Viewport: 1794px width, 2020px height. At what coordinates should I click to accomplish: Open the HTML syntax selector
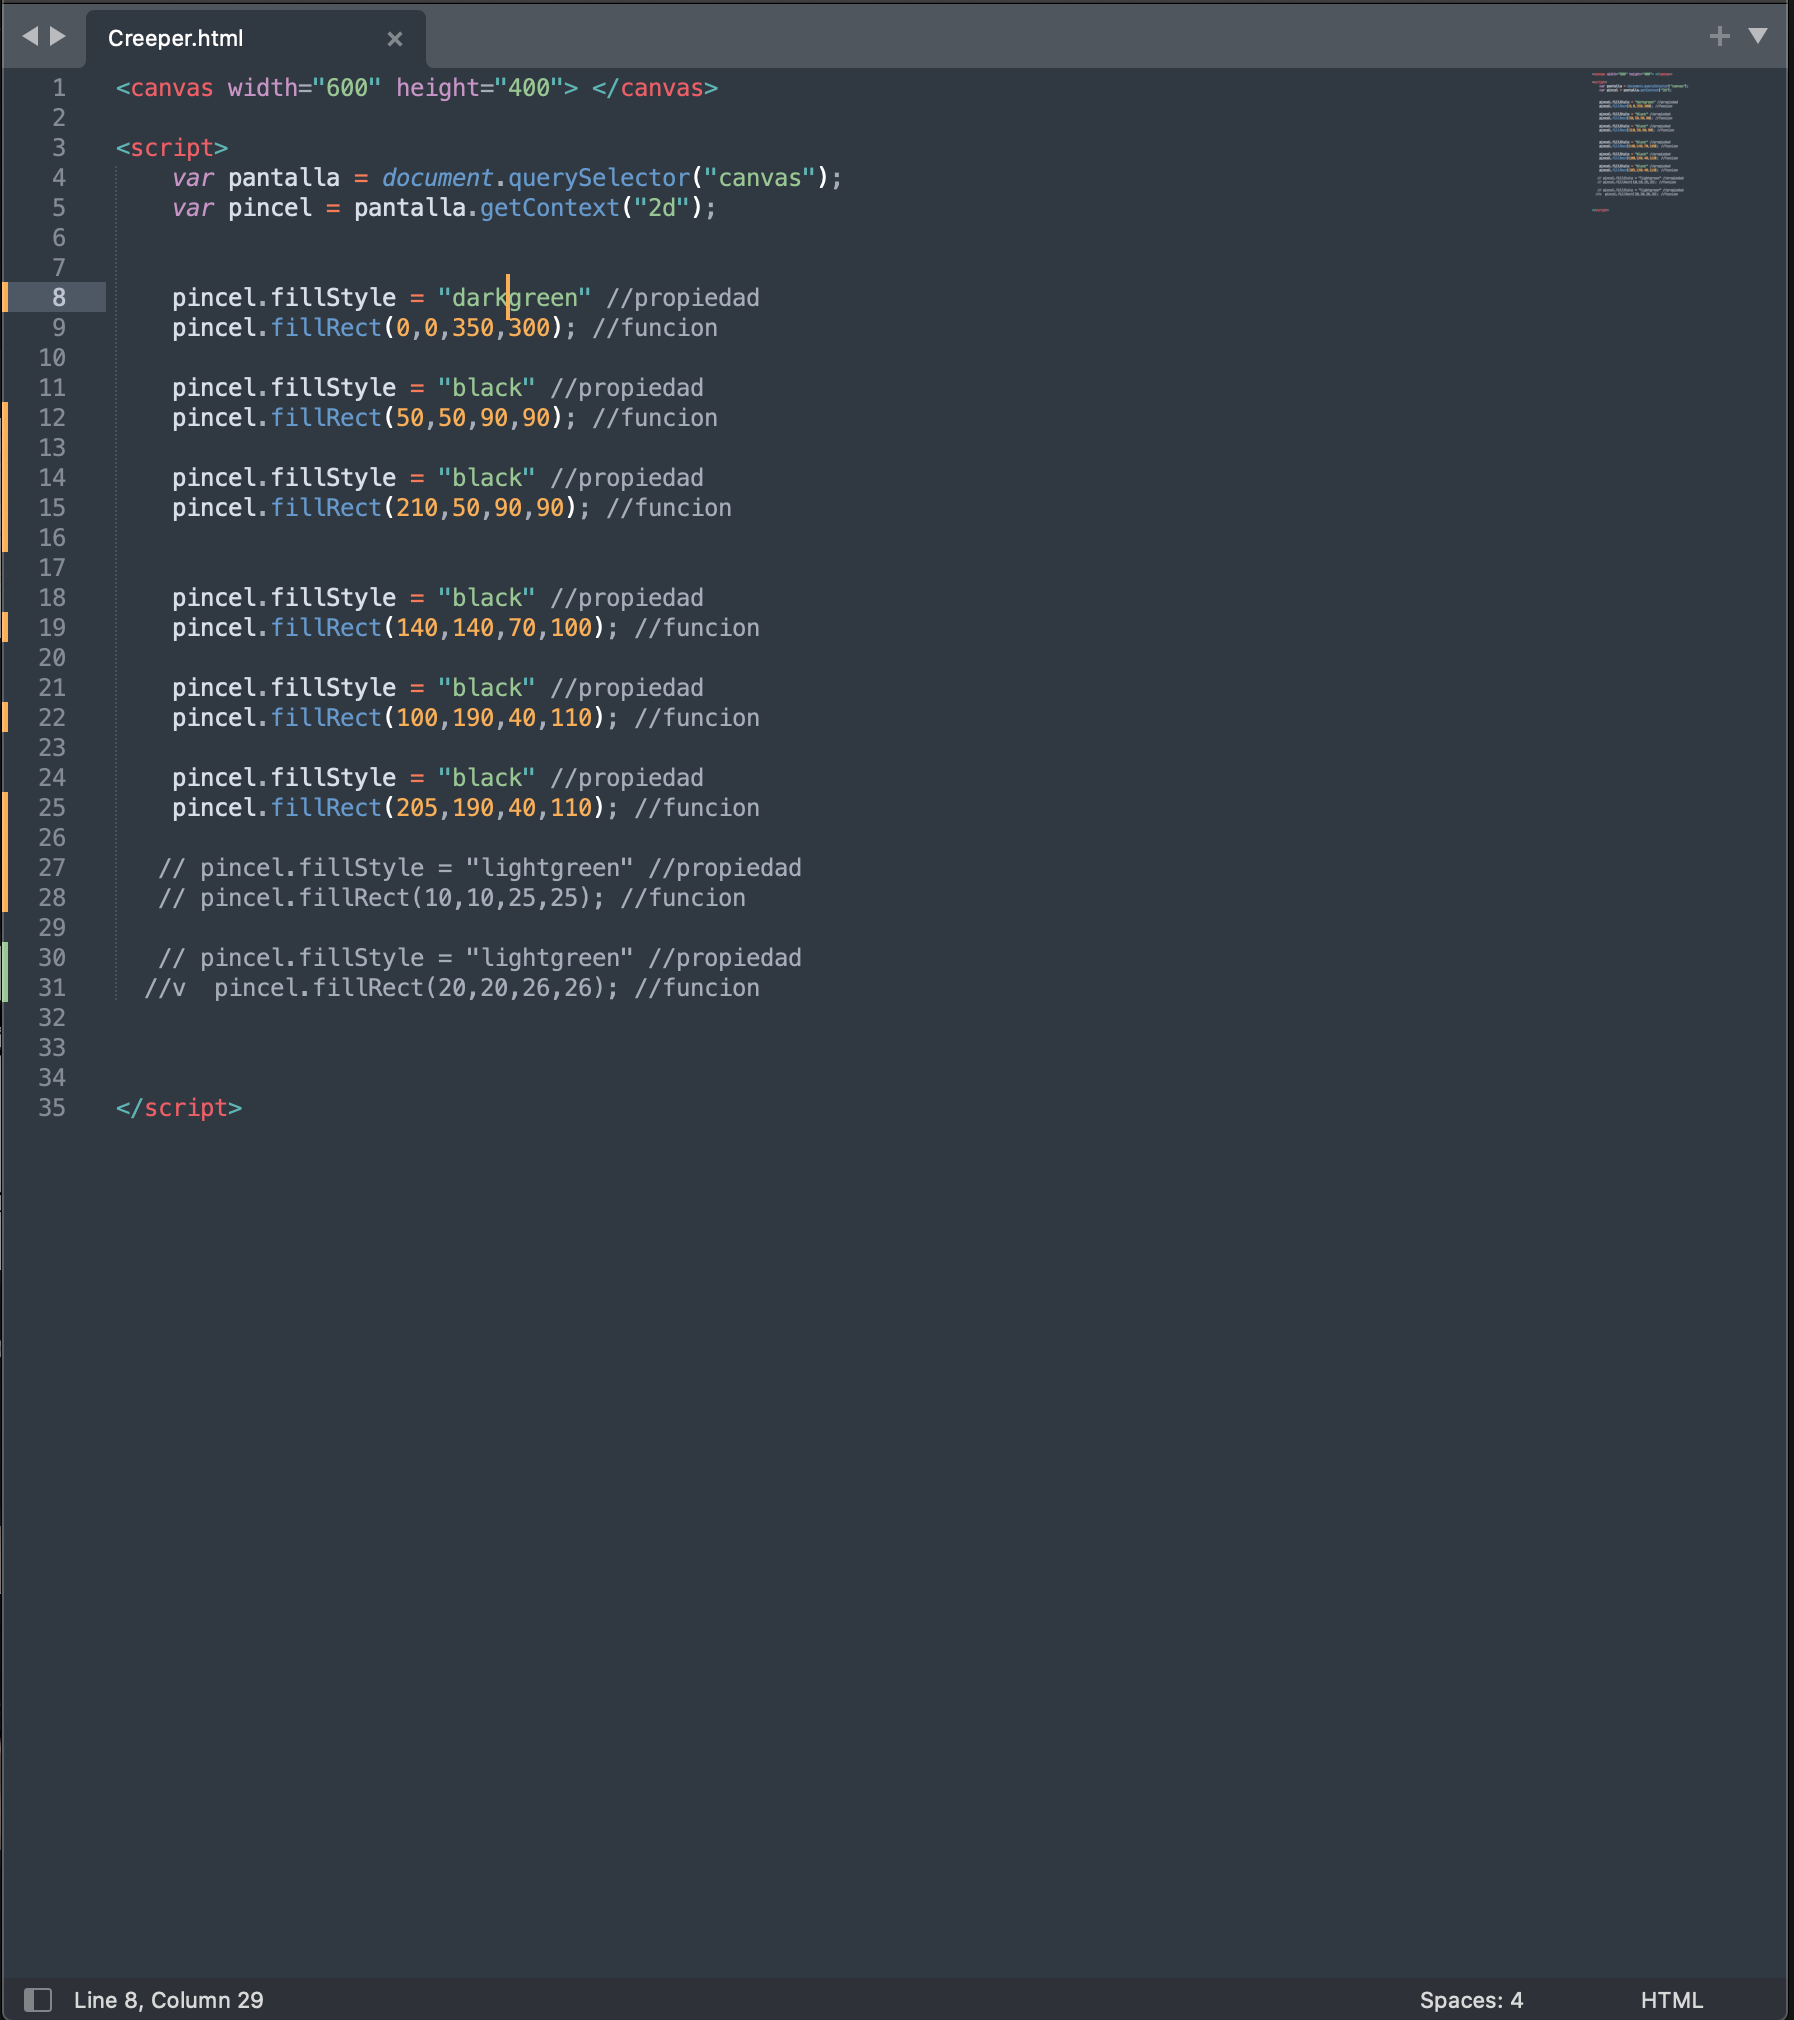point(1671,1999)
